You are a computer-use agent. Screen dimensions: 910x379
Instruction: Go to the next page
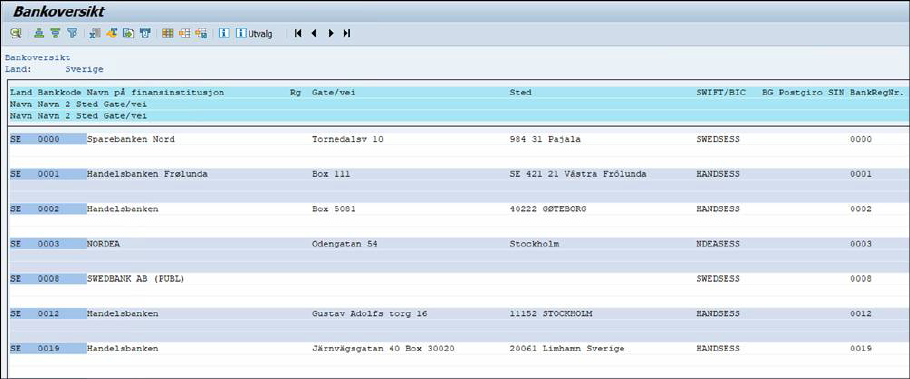coord(331,34)
